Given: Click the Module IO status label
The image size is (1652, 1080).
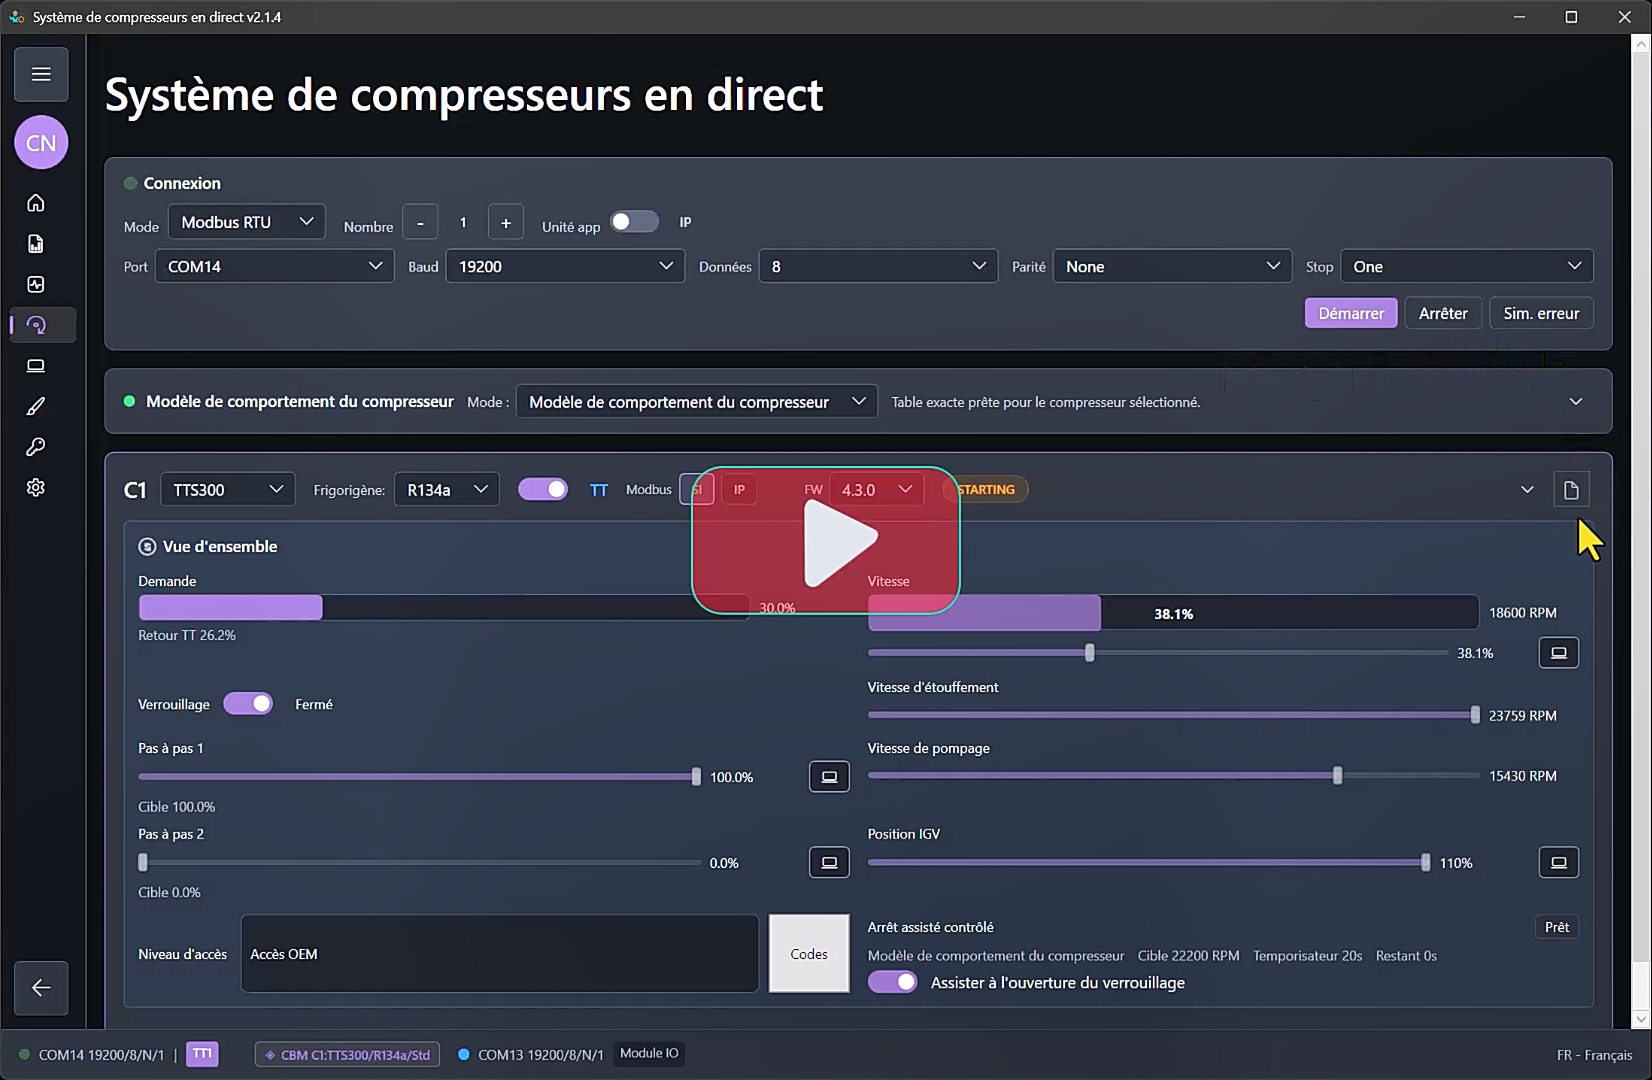Looking at the screenshot, I should (649, 1053).
